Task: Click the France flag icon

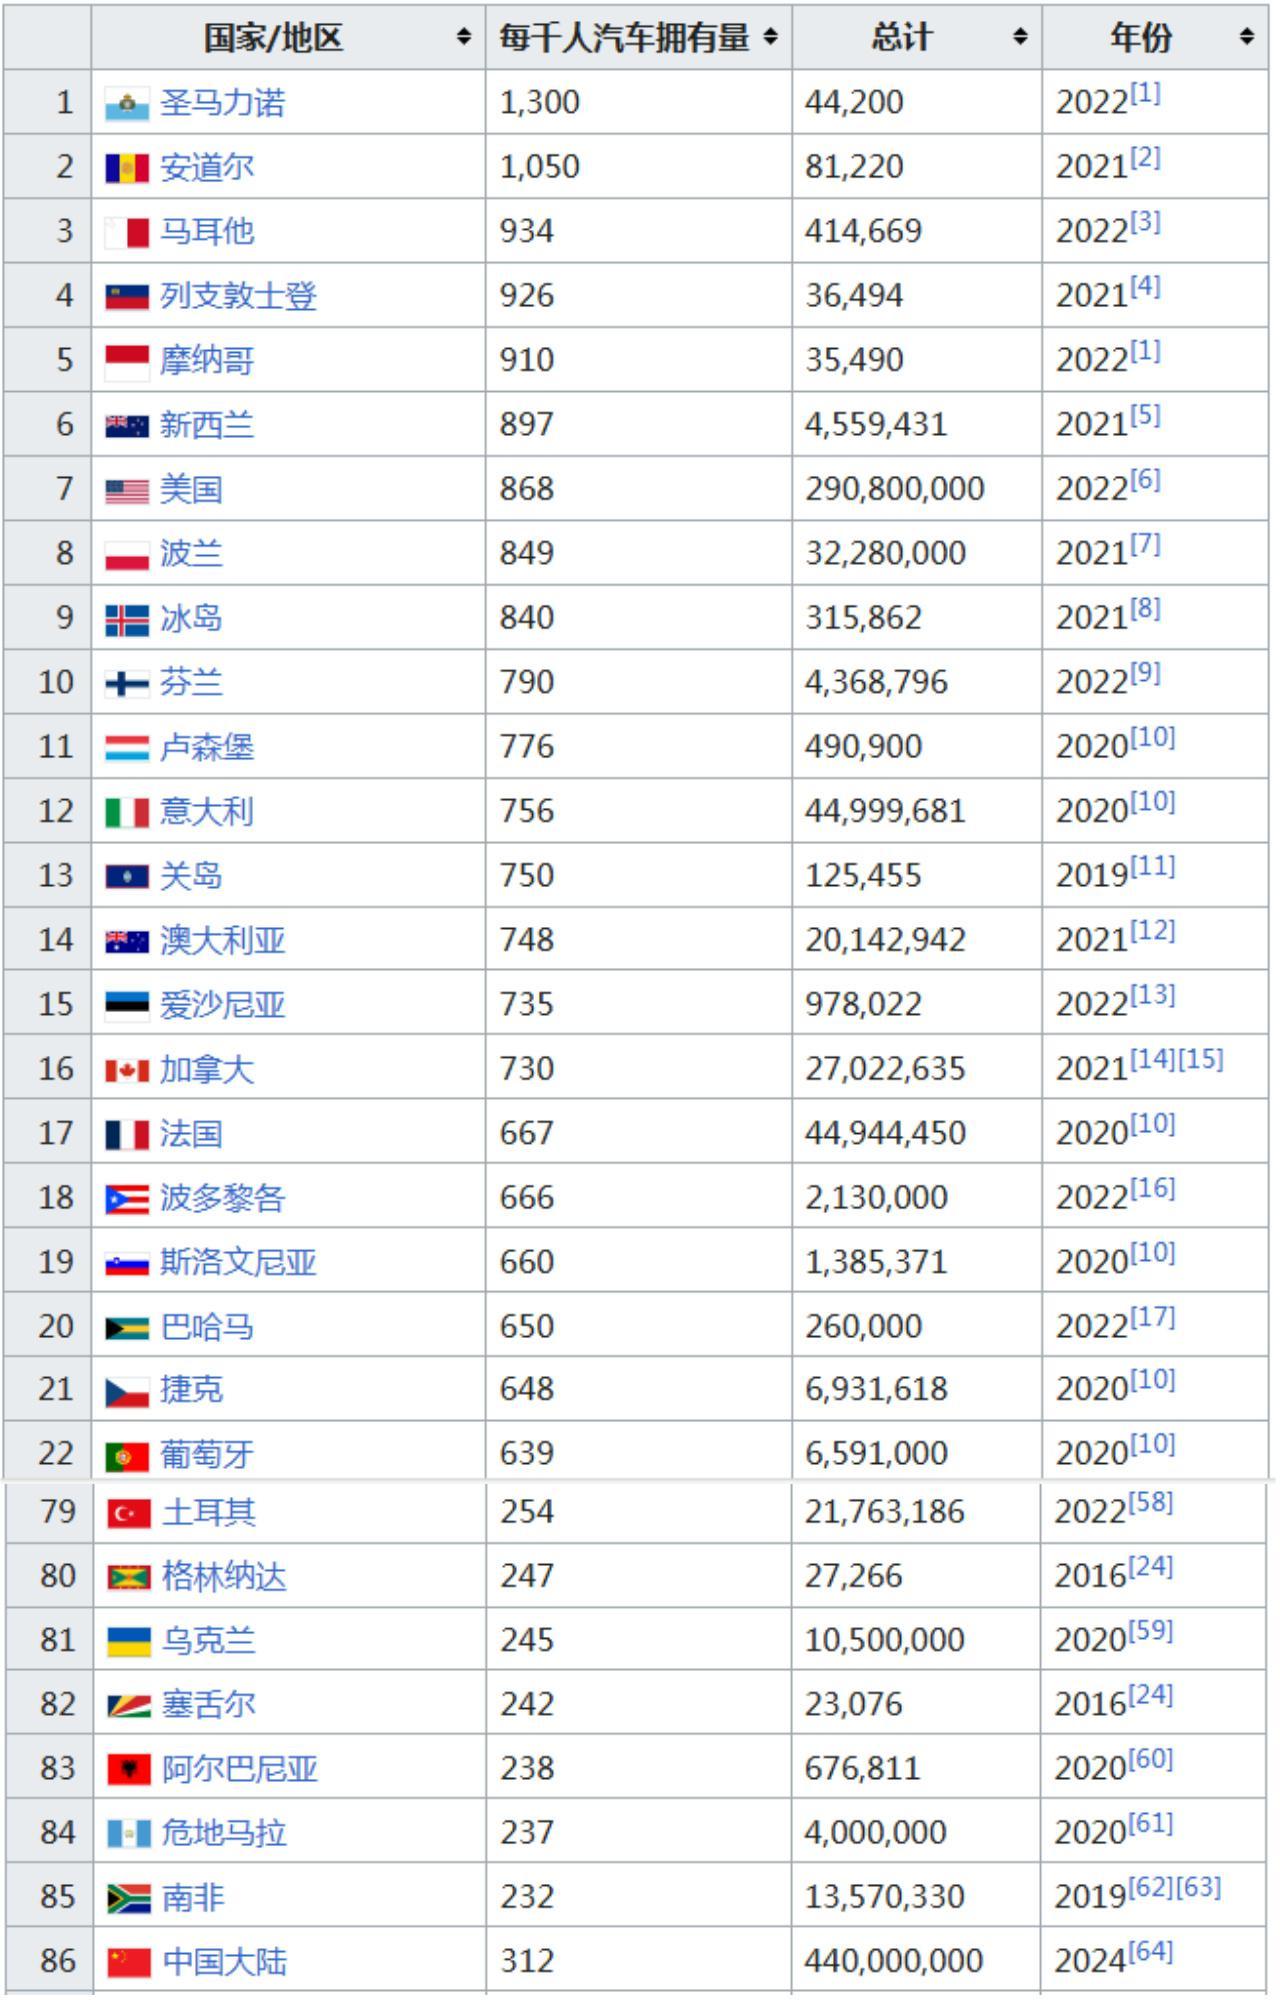Action: 127,1135
